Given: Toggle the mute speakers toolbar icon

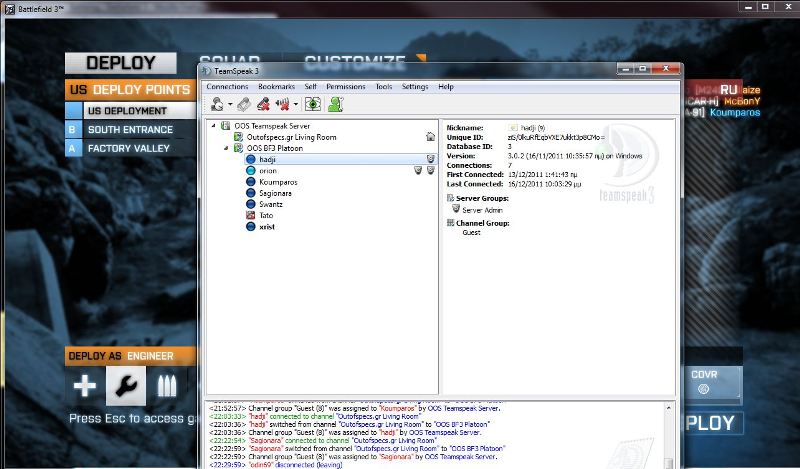Looking at the screenshot, I should pos(282,104).
